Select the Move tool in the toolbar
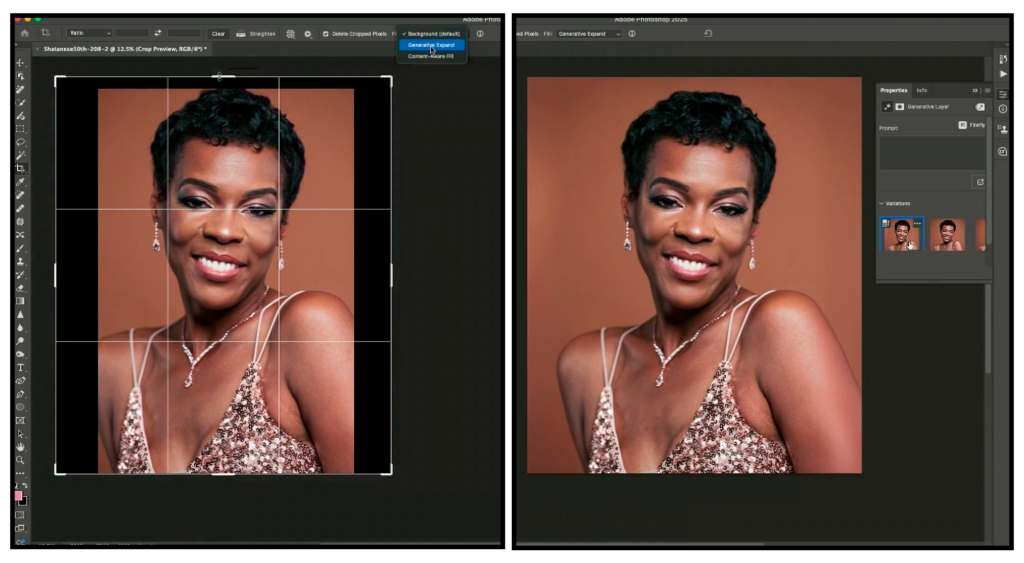The image size is (1024, 563). pos(20,63)
